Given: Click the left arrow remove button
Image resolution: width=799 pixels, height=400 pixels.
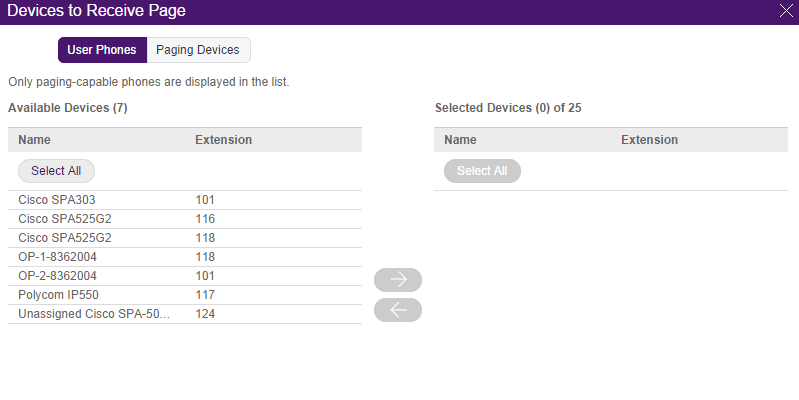Looking at the screenshot, I should point(398,310).
